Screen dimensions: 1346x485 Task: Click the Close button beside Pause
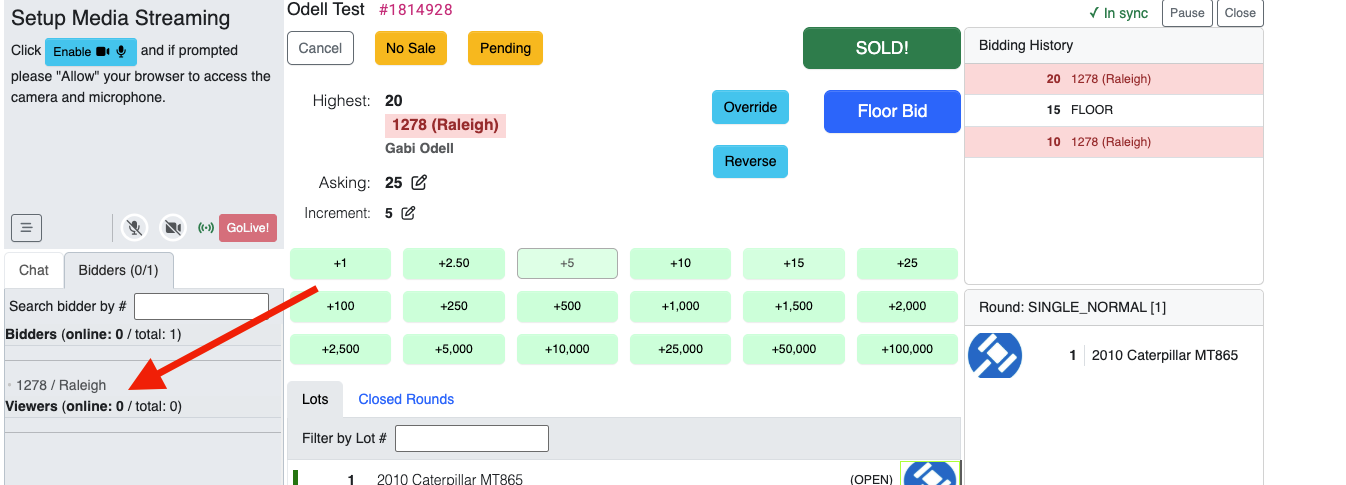click(1240, 13)
